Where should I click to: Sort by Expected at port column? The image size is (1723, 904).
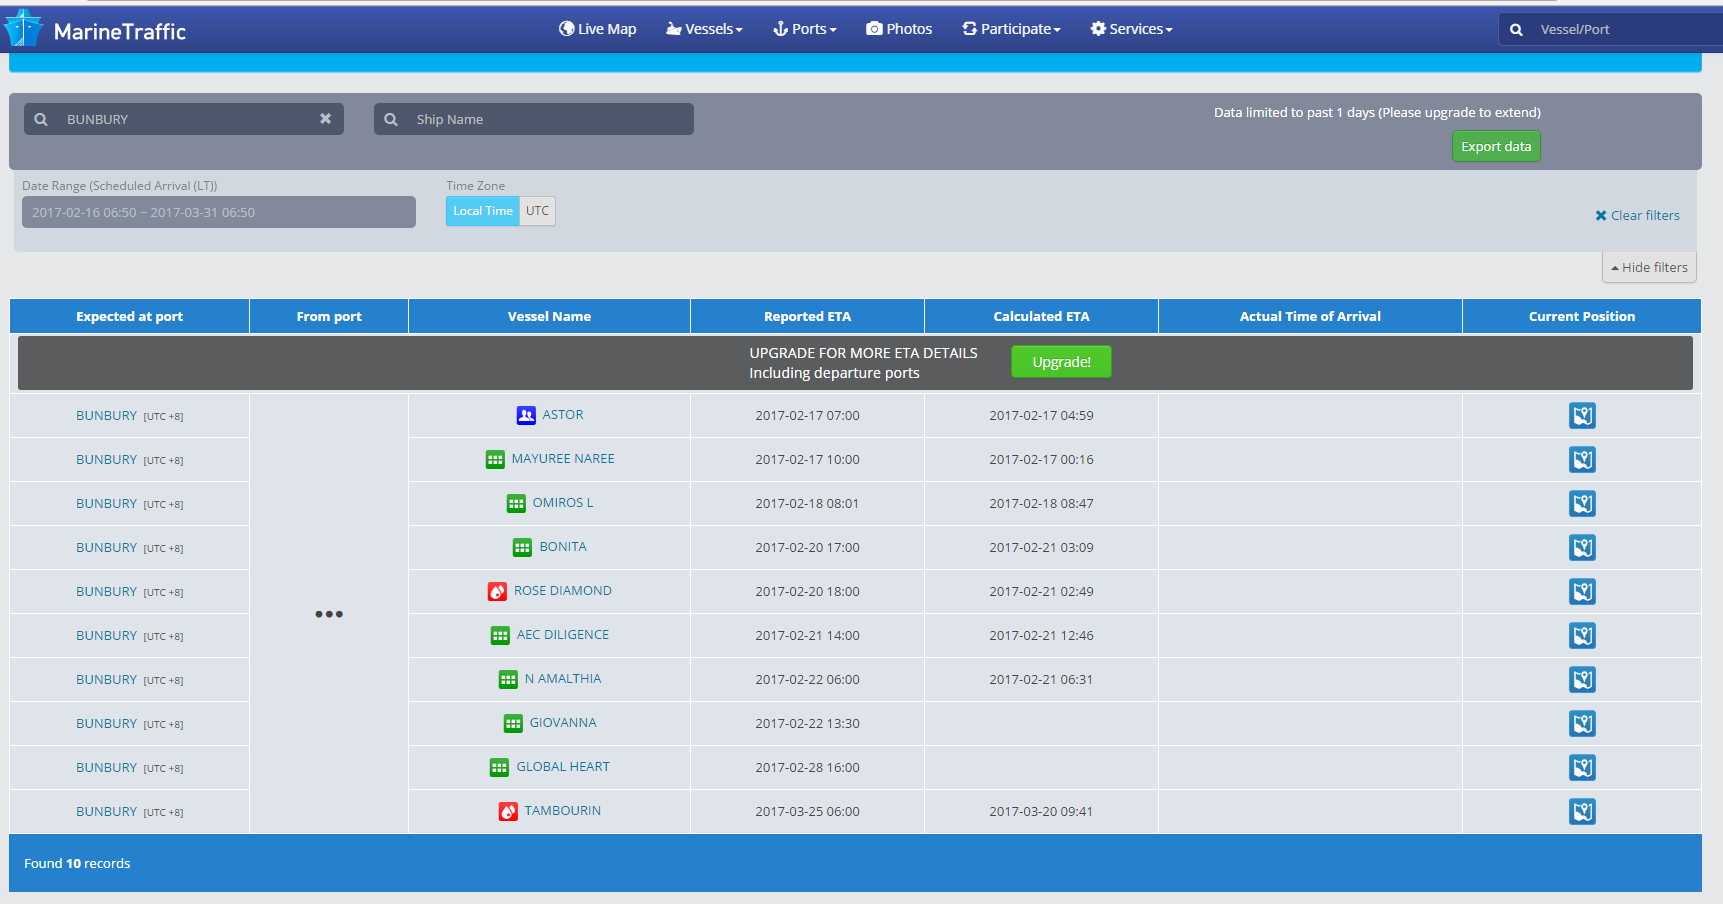[129, 316]
